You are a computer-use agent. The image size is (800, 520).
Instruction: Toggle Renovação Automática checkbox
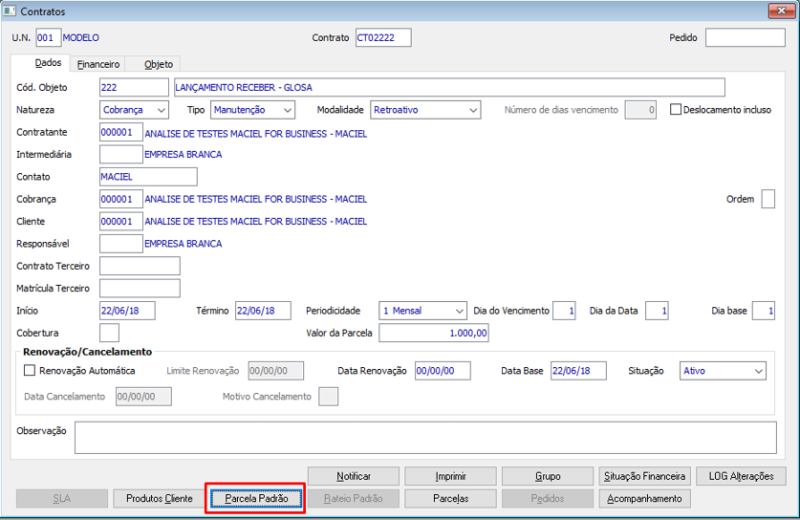(x=30, y=370)
